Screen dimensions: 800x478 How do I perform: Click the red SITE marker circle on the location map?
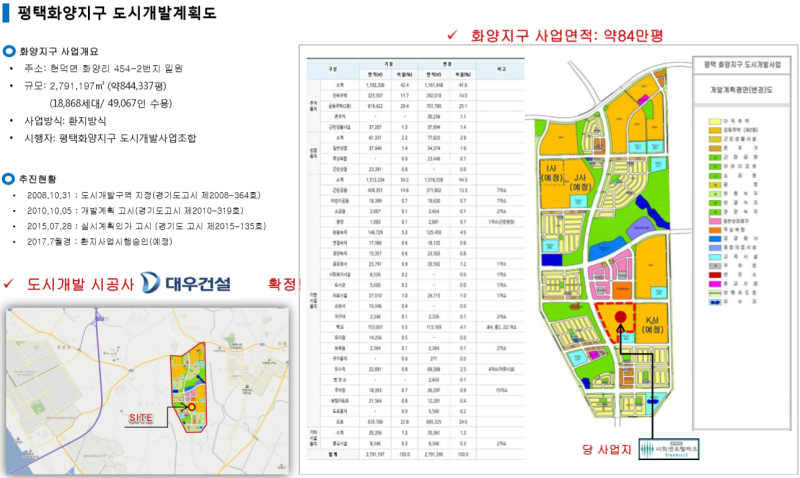pyautogui.click(x=191, y=407)
